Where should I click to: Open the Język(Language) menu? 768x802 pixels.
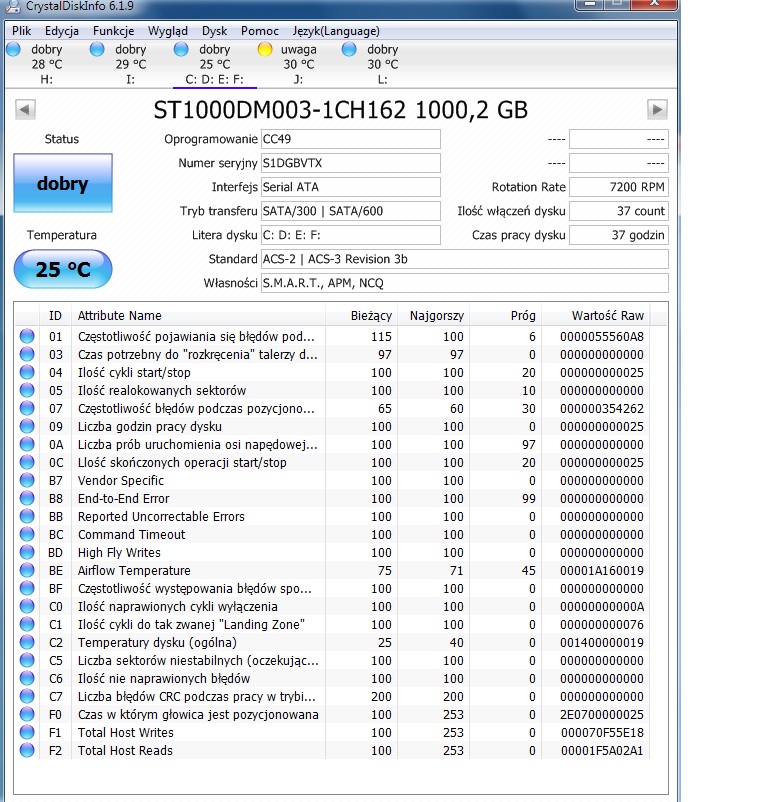point(336,31)
